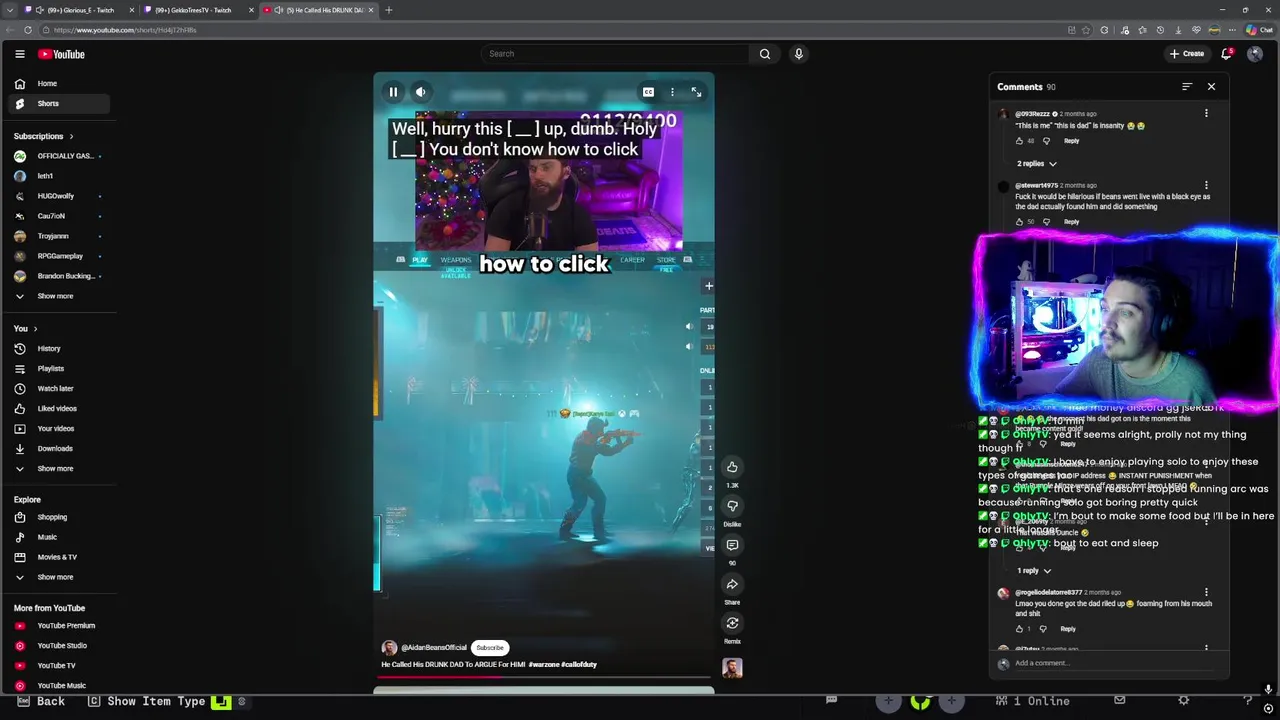This screenshot has width=1280, height=720.
Task: Close the Comments panel
Action: [1211, 87]
